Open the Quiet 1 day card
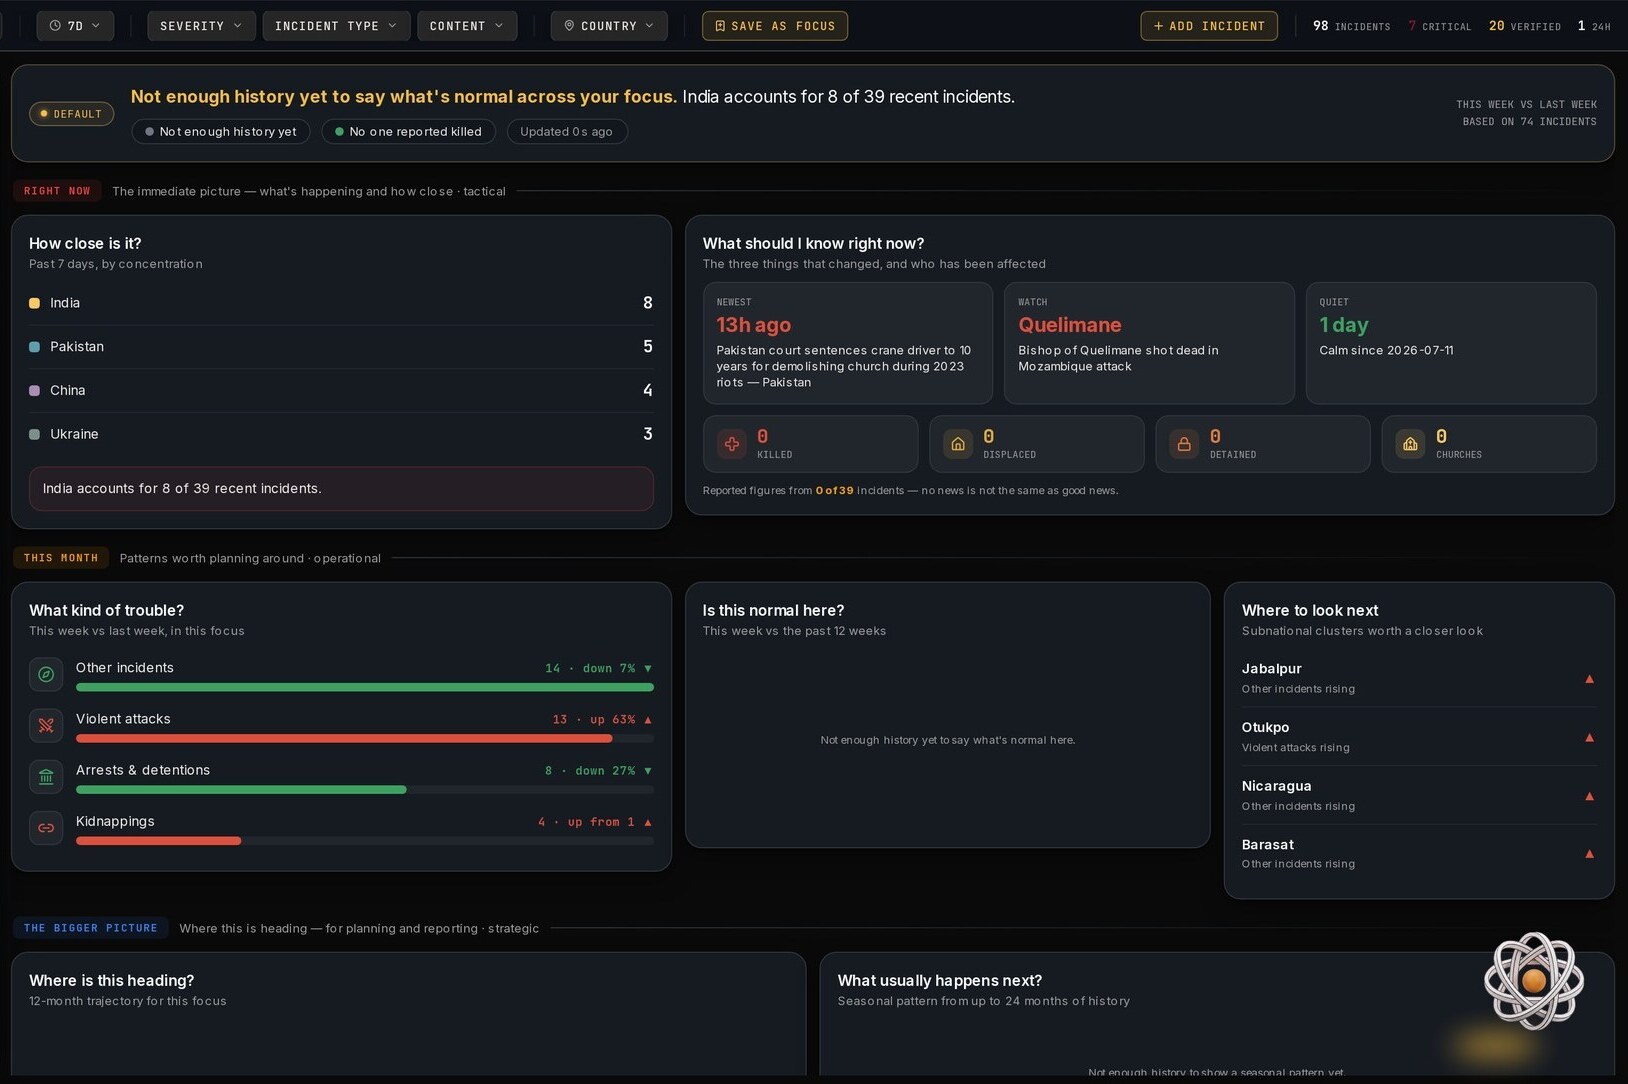This screenshot has width=1628, height=1084. pyautogui.click(x=1451, y=343)
